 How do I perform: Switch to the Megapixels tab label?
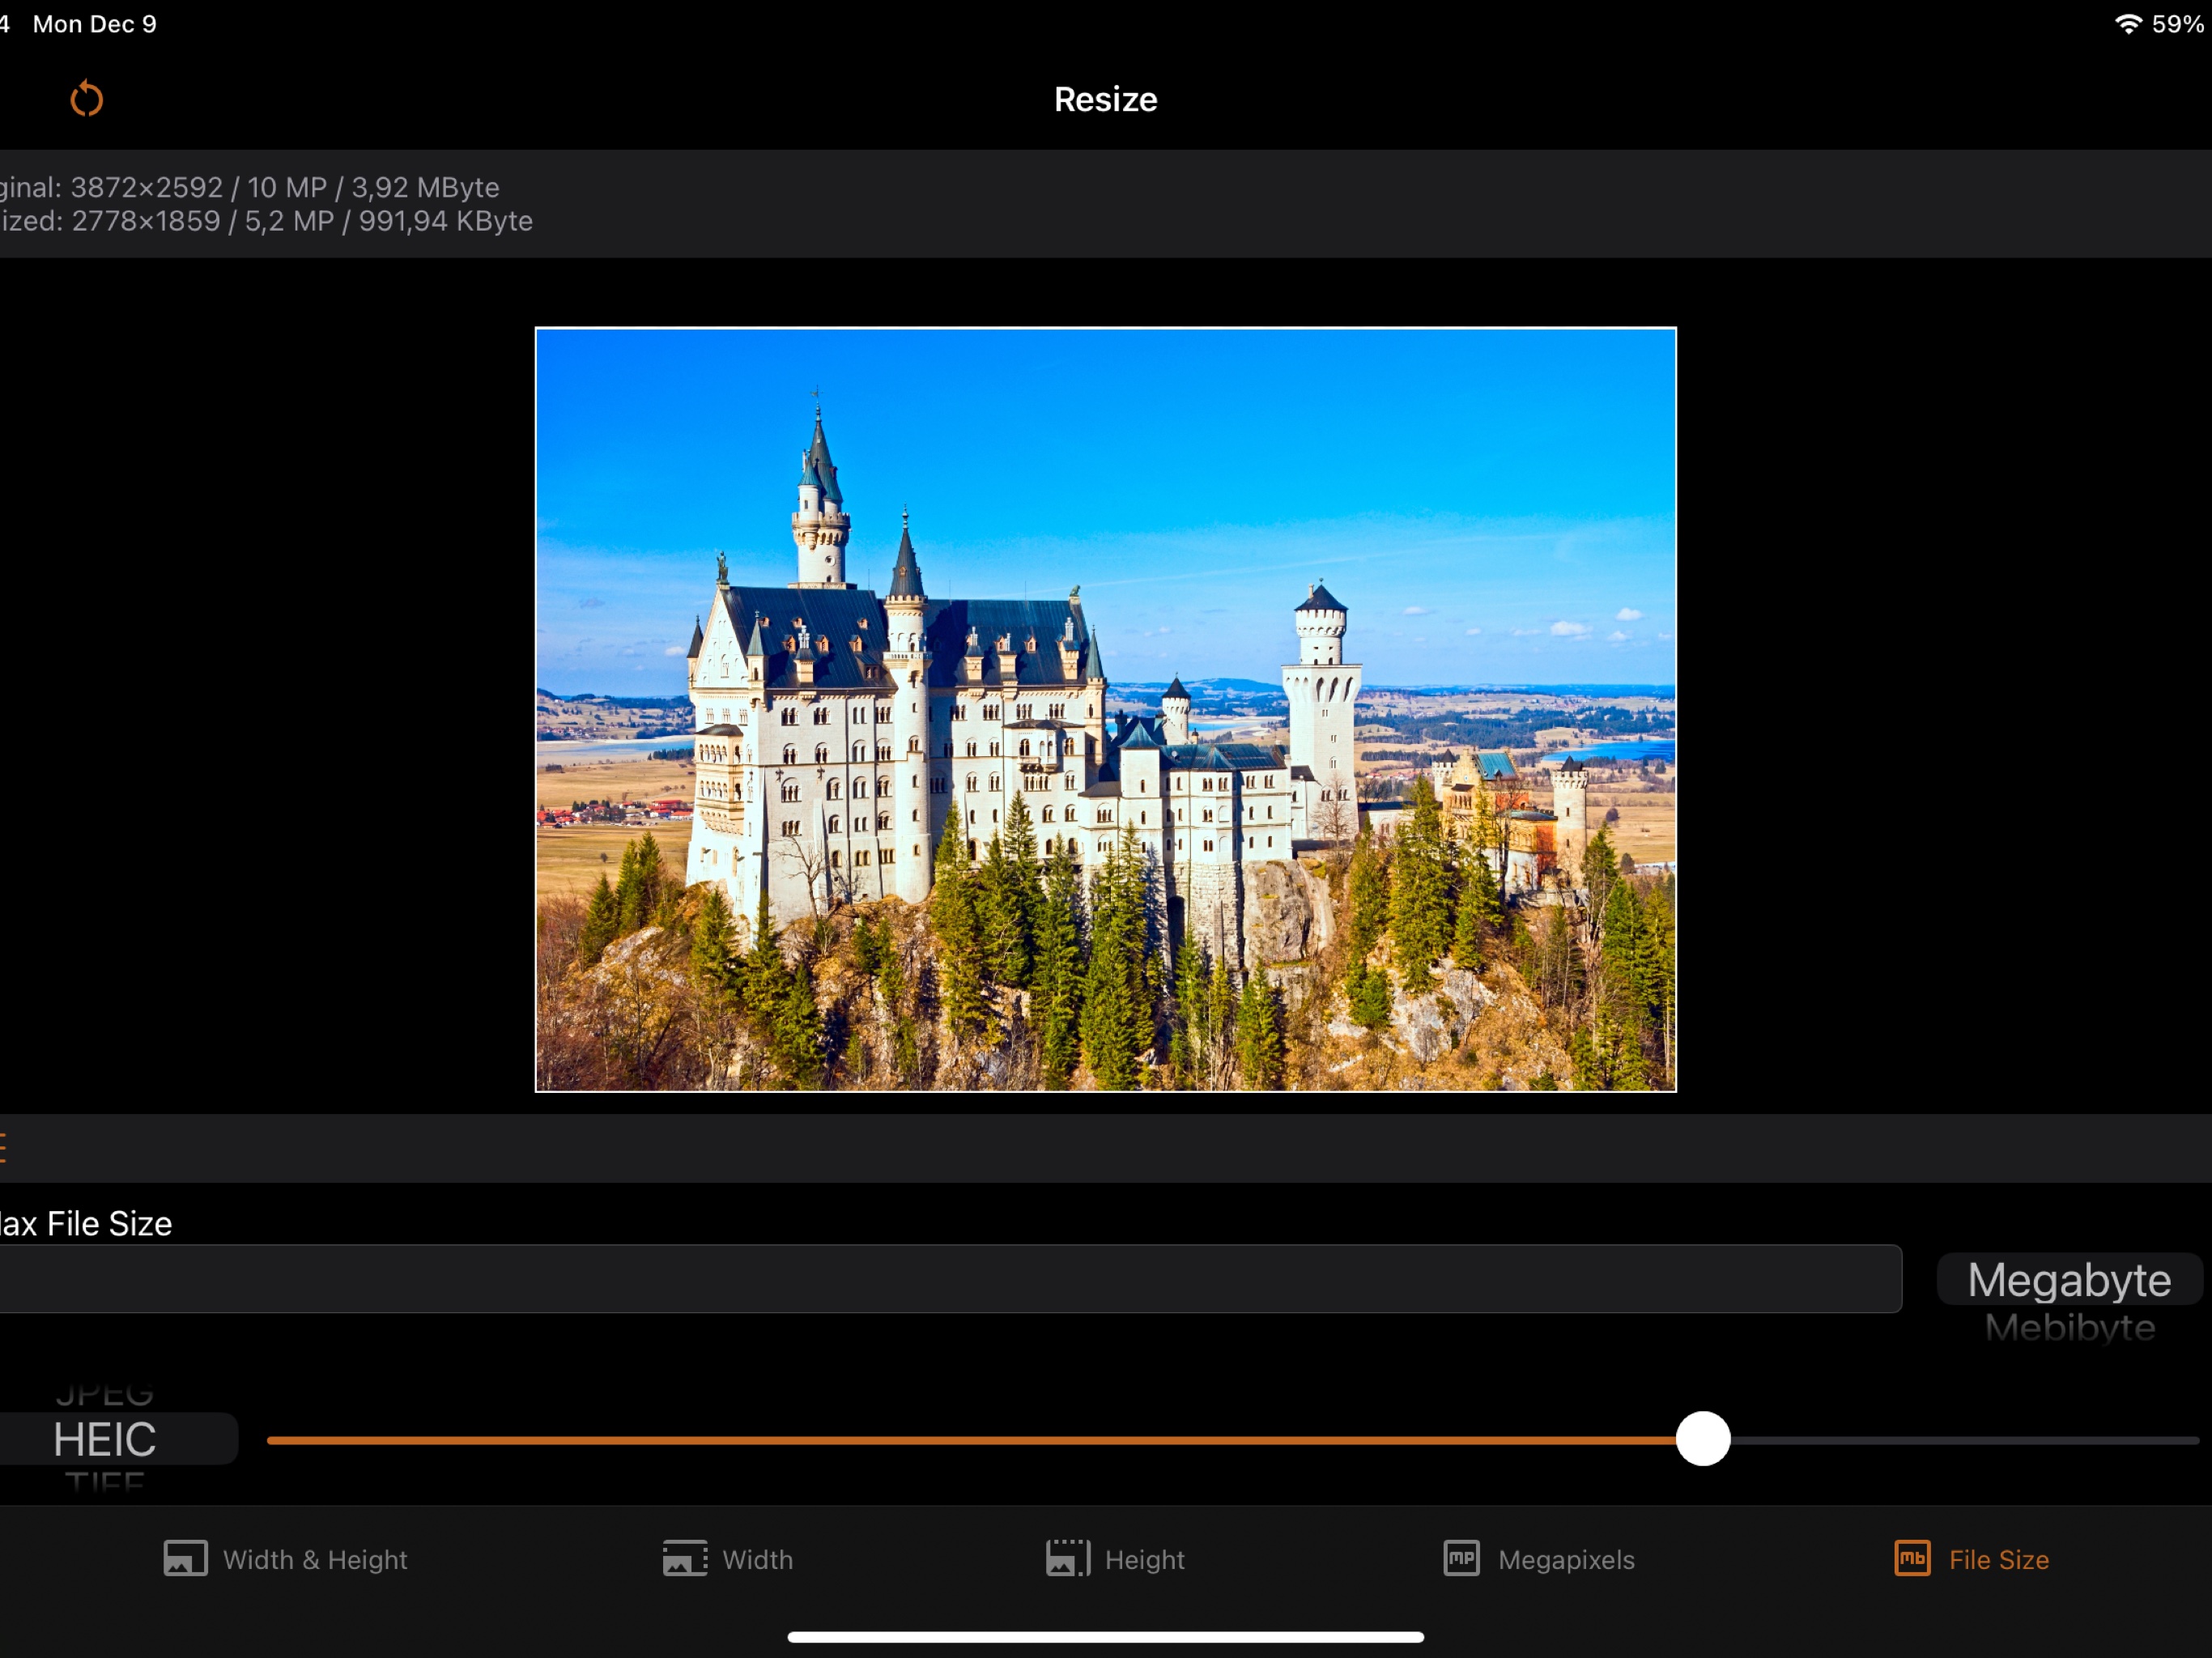[1566, 1559]
